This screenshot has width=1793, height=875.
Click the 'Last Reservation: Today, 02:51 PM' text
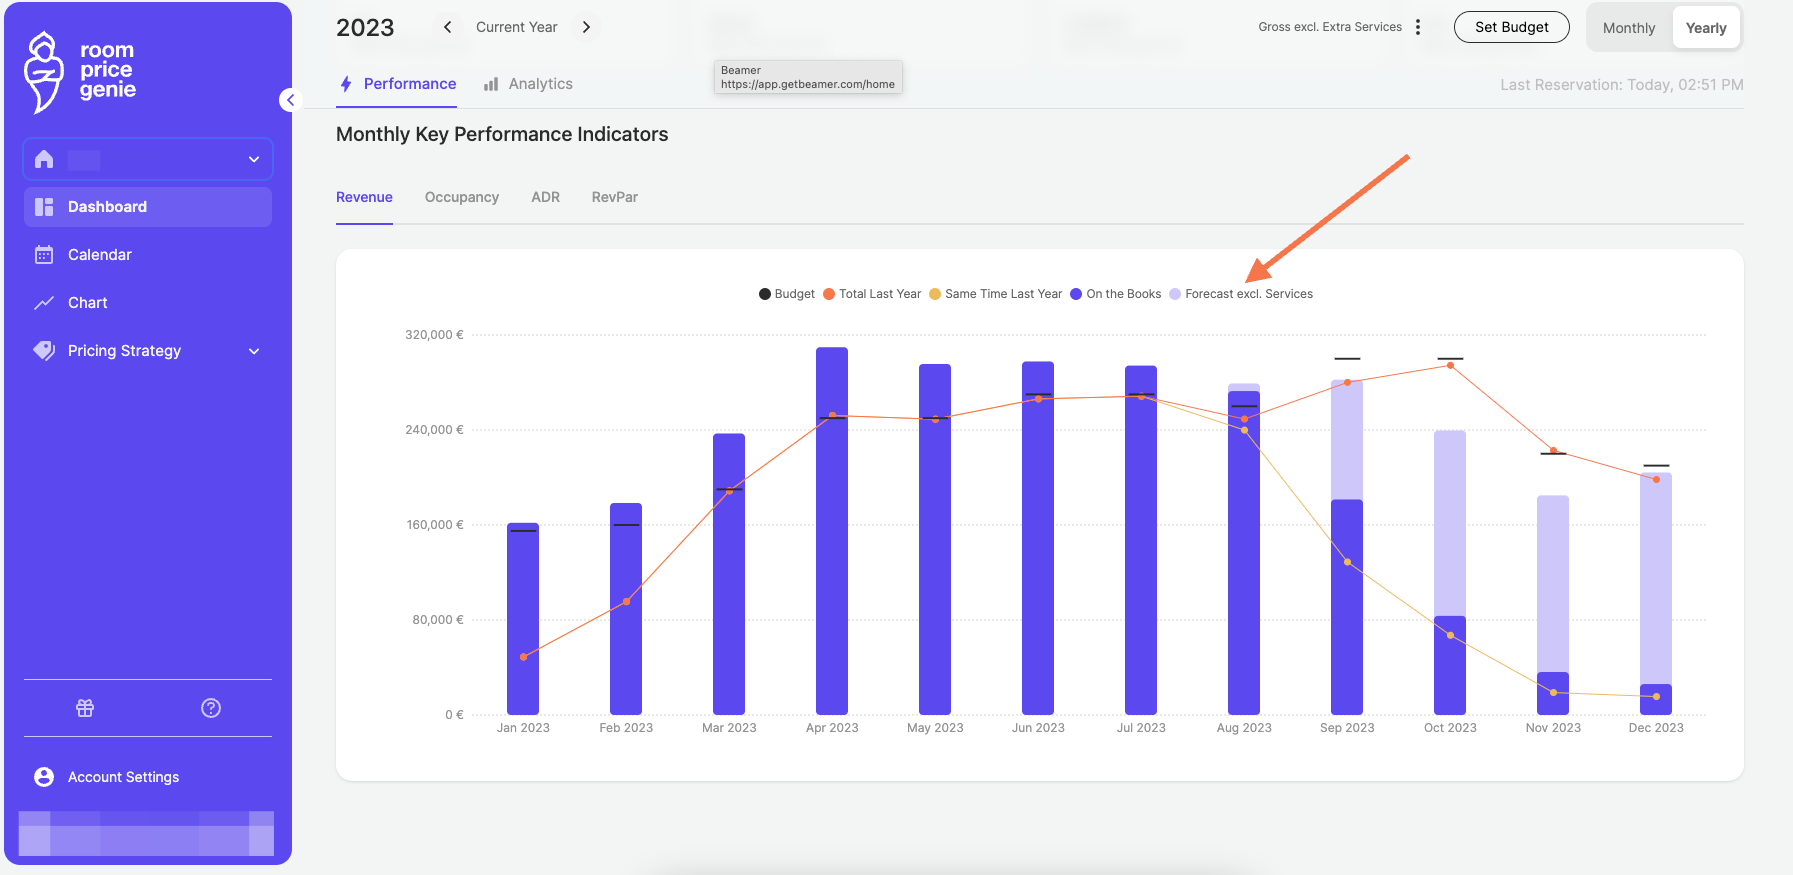[1622, 85]
